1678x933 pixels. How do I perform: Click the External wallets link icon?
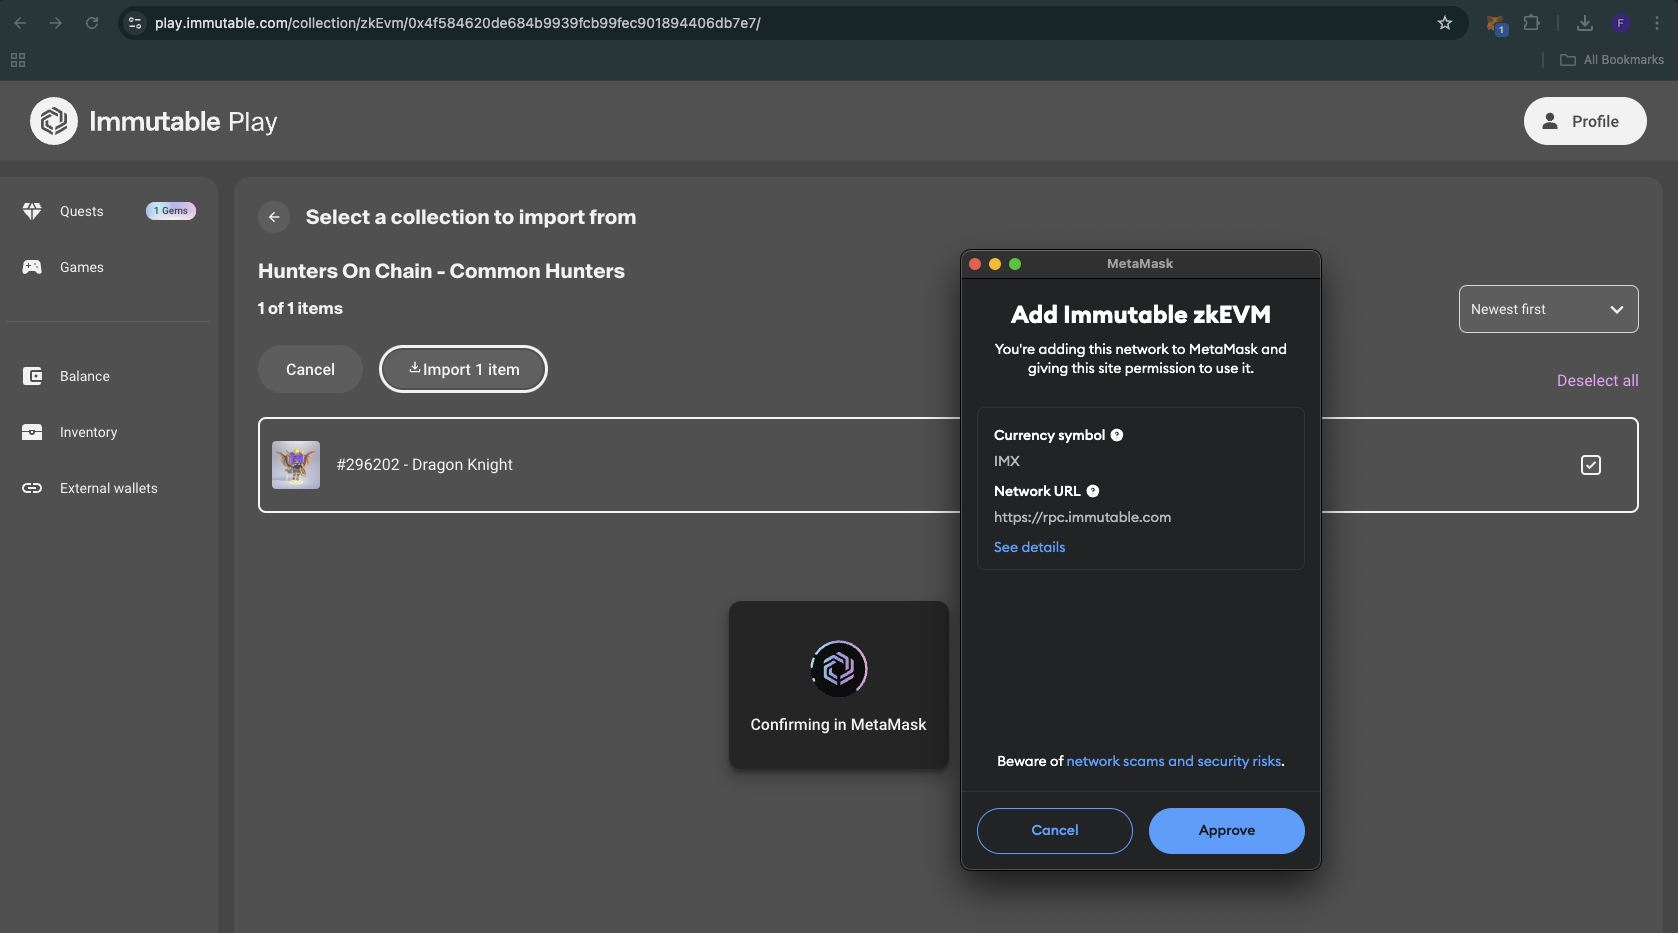[32, 488]
